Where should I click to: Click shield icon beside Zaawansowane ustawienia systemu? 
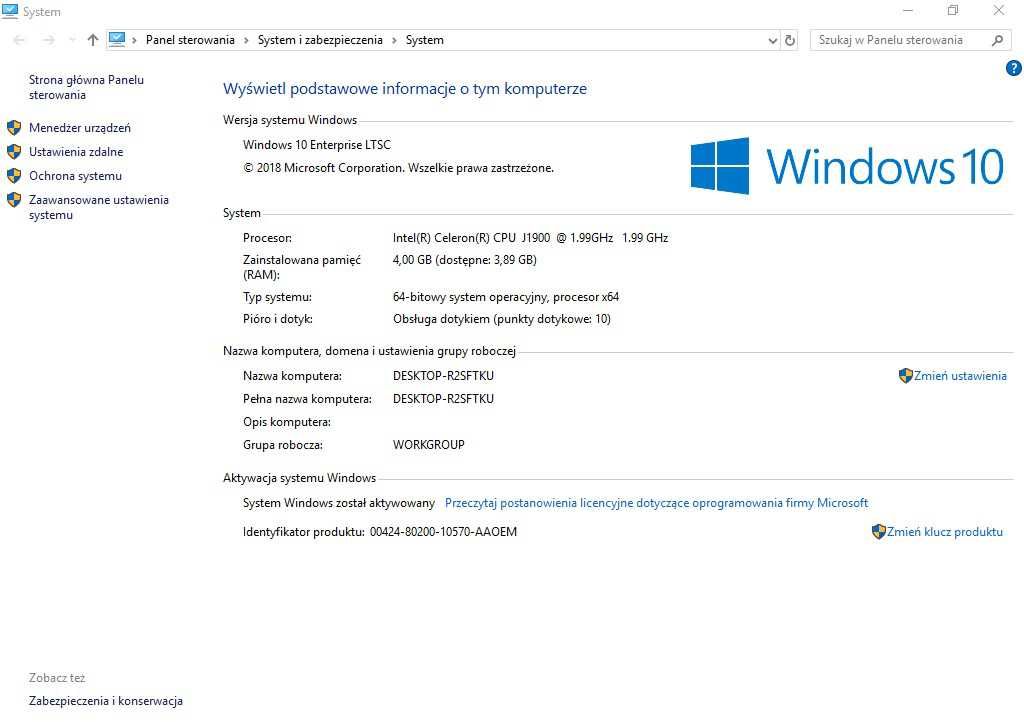[x=14, y=200]
